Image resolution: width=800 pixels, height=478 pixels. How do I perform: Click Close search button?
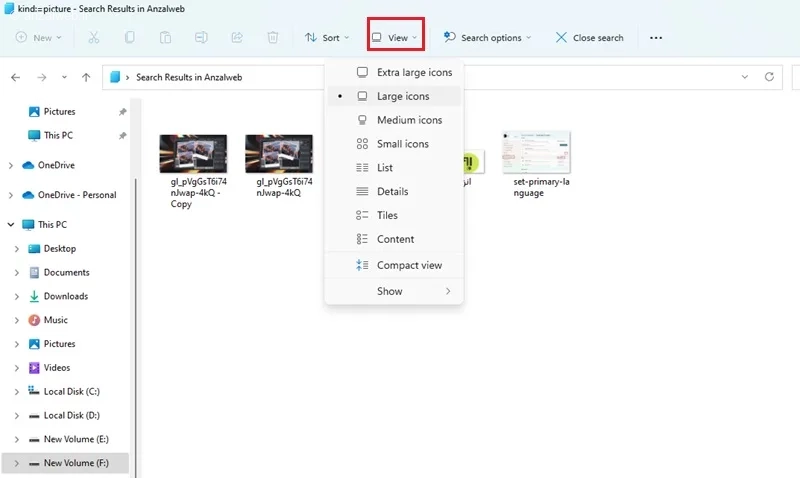(x=590, y=38)
